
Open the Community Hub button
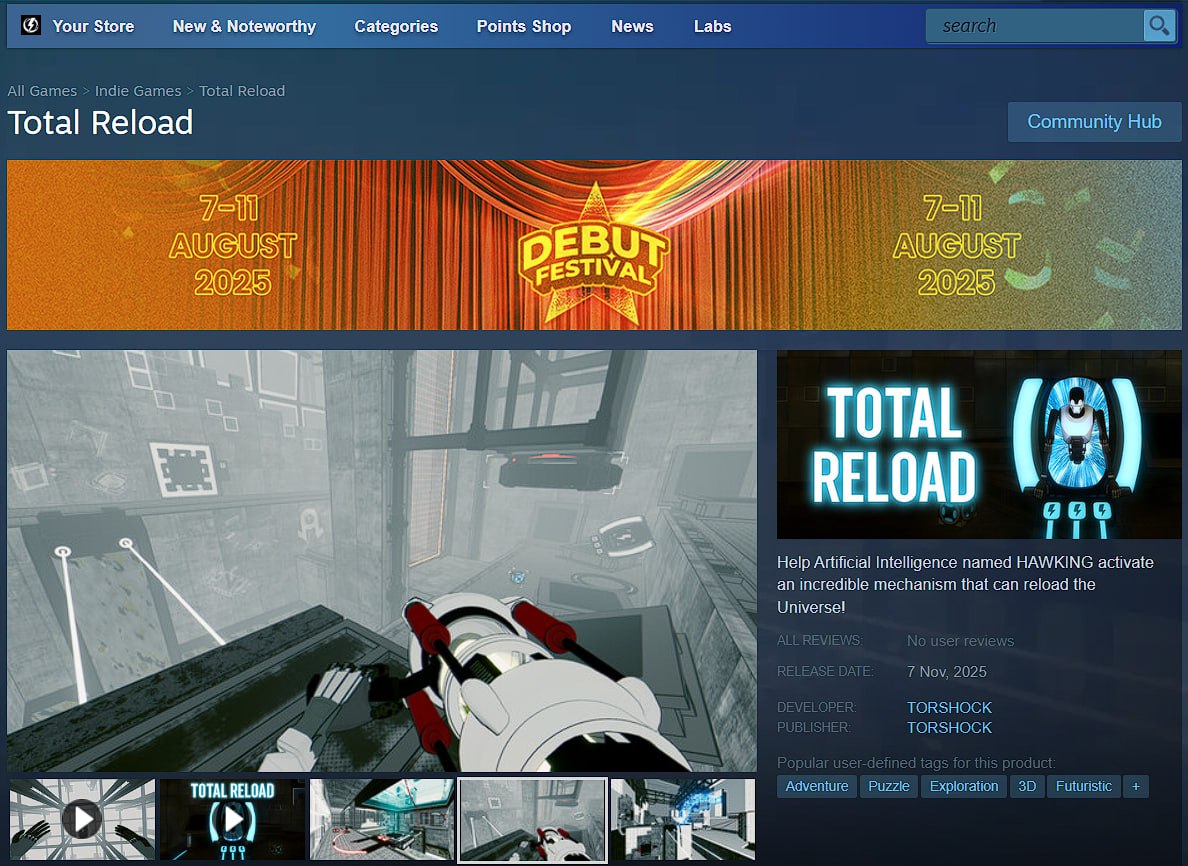(x=1094, y=122)
